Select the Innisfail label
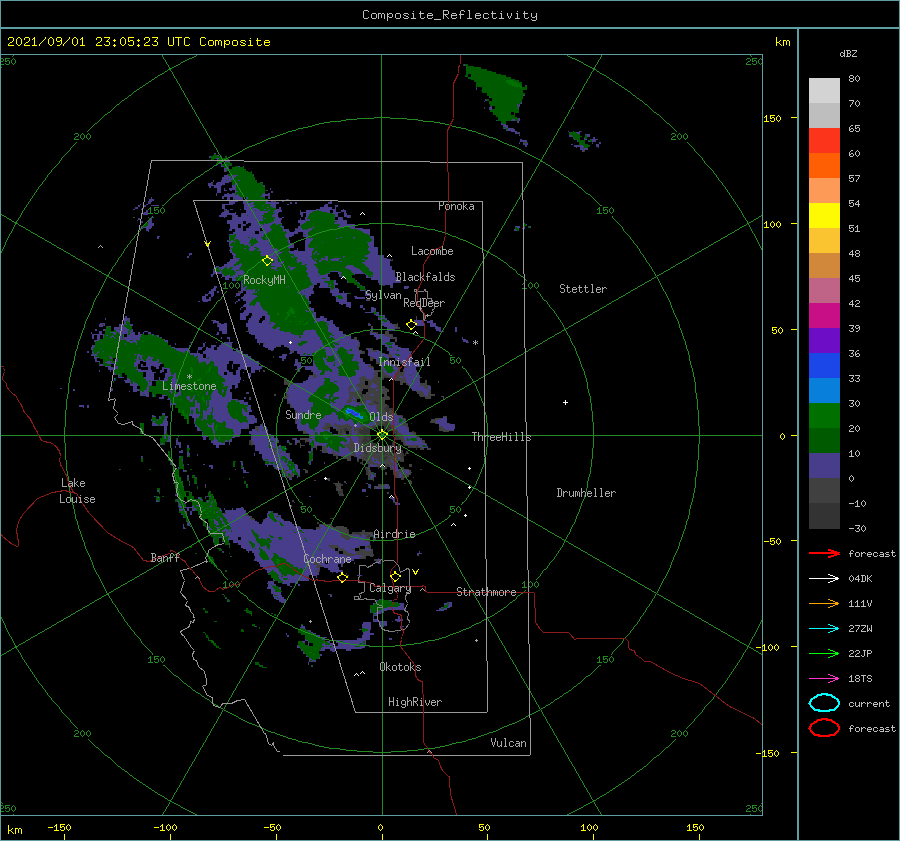 pyautogui.click(x=404, y=362)
